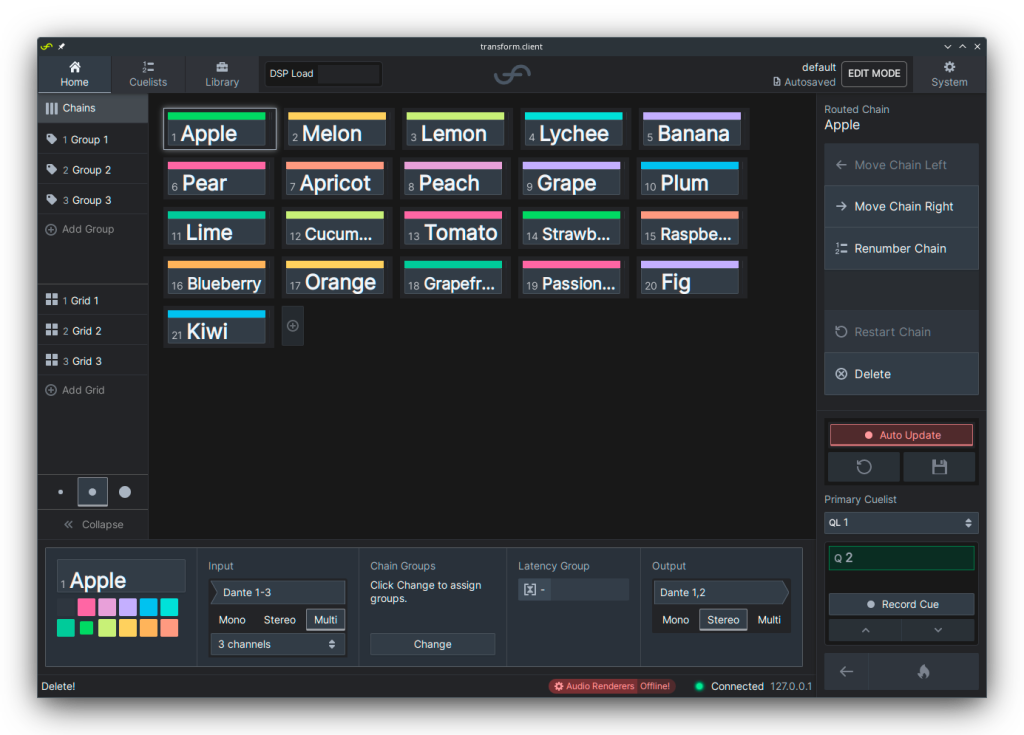Viewport: 1024px width, 735px height.
Task: Open the 3 channels dropdown
Action: pos(278,644)
